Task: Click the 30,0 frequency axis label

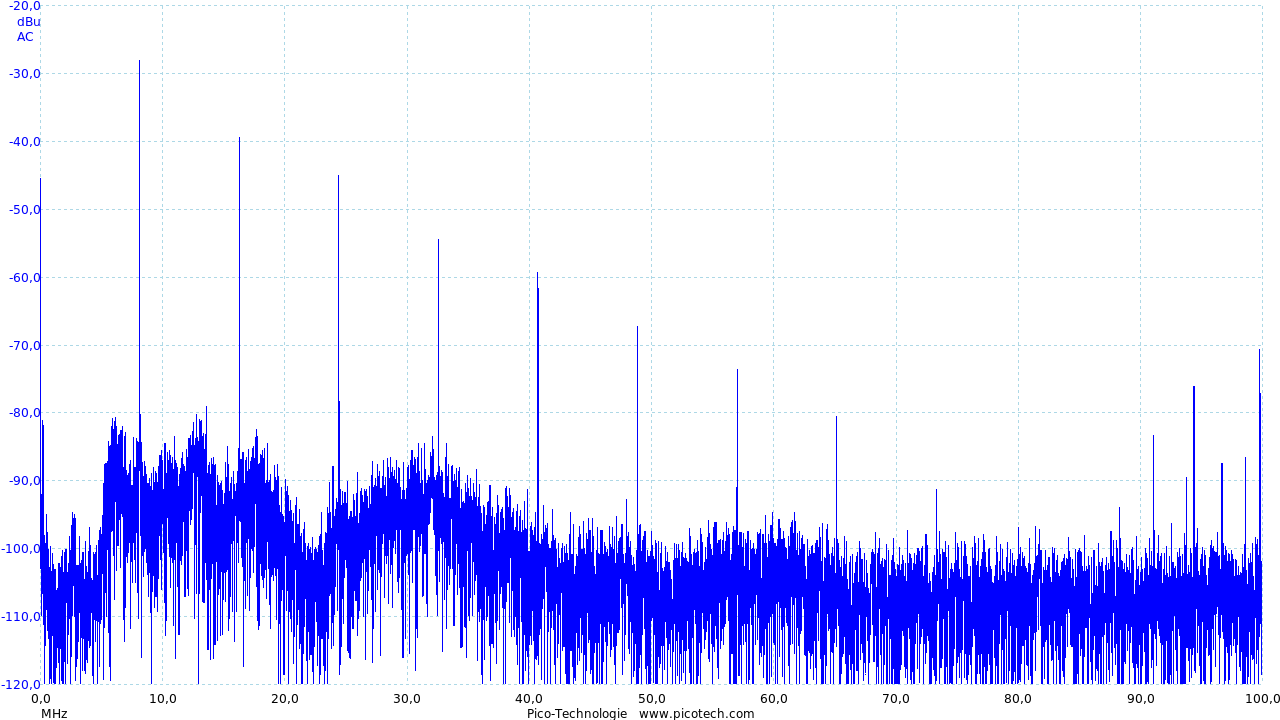Action: pyautogui.click(x=407, y=698)
